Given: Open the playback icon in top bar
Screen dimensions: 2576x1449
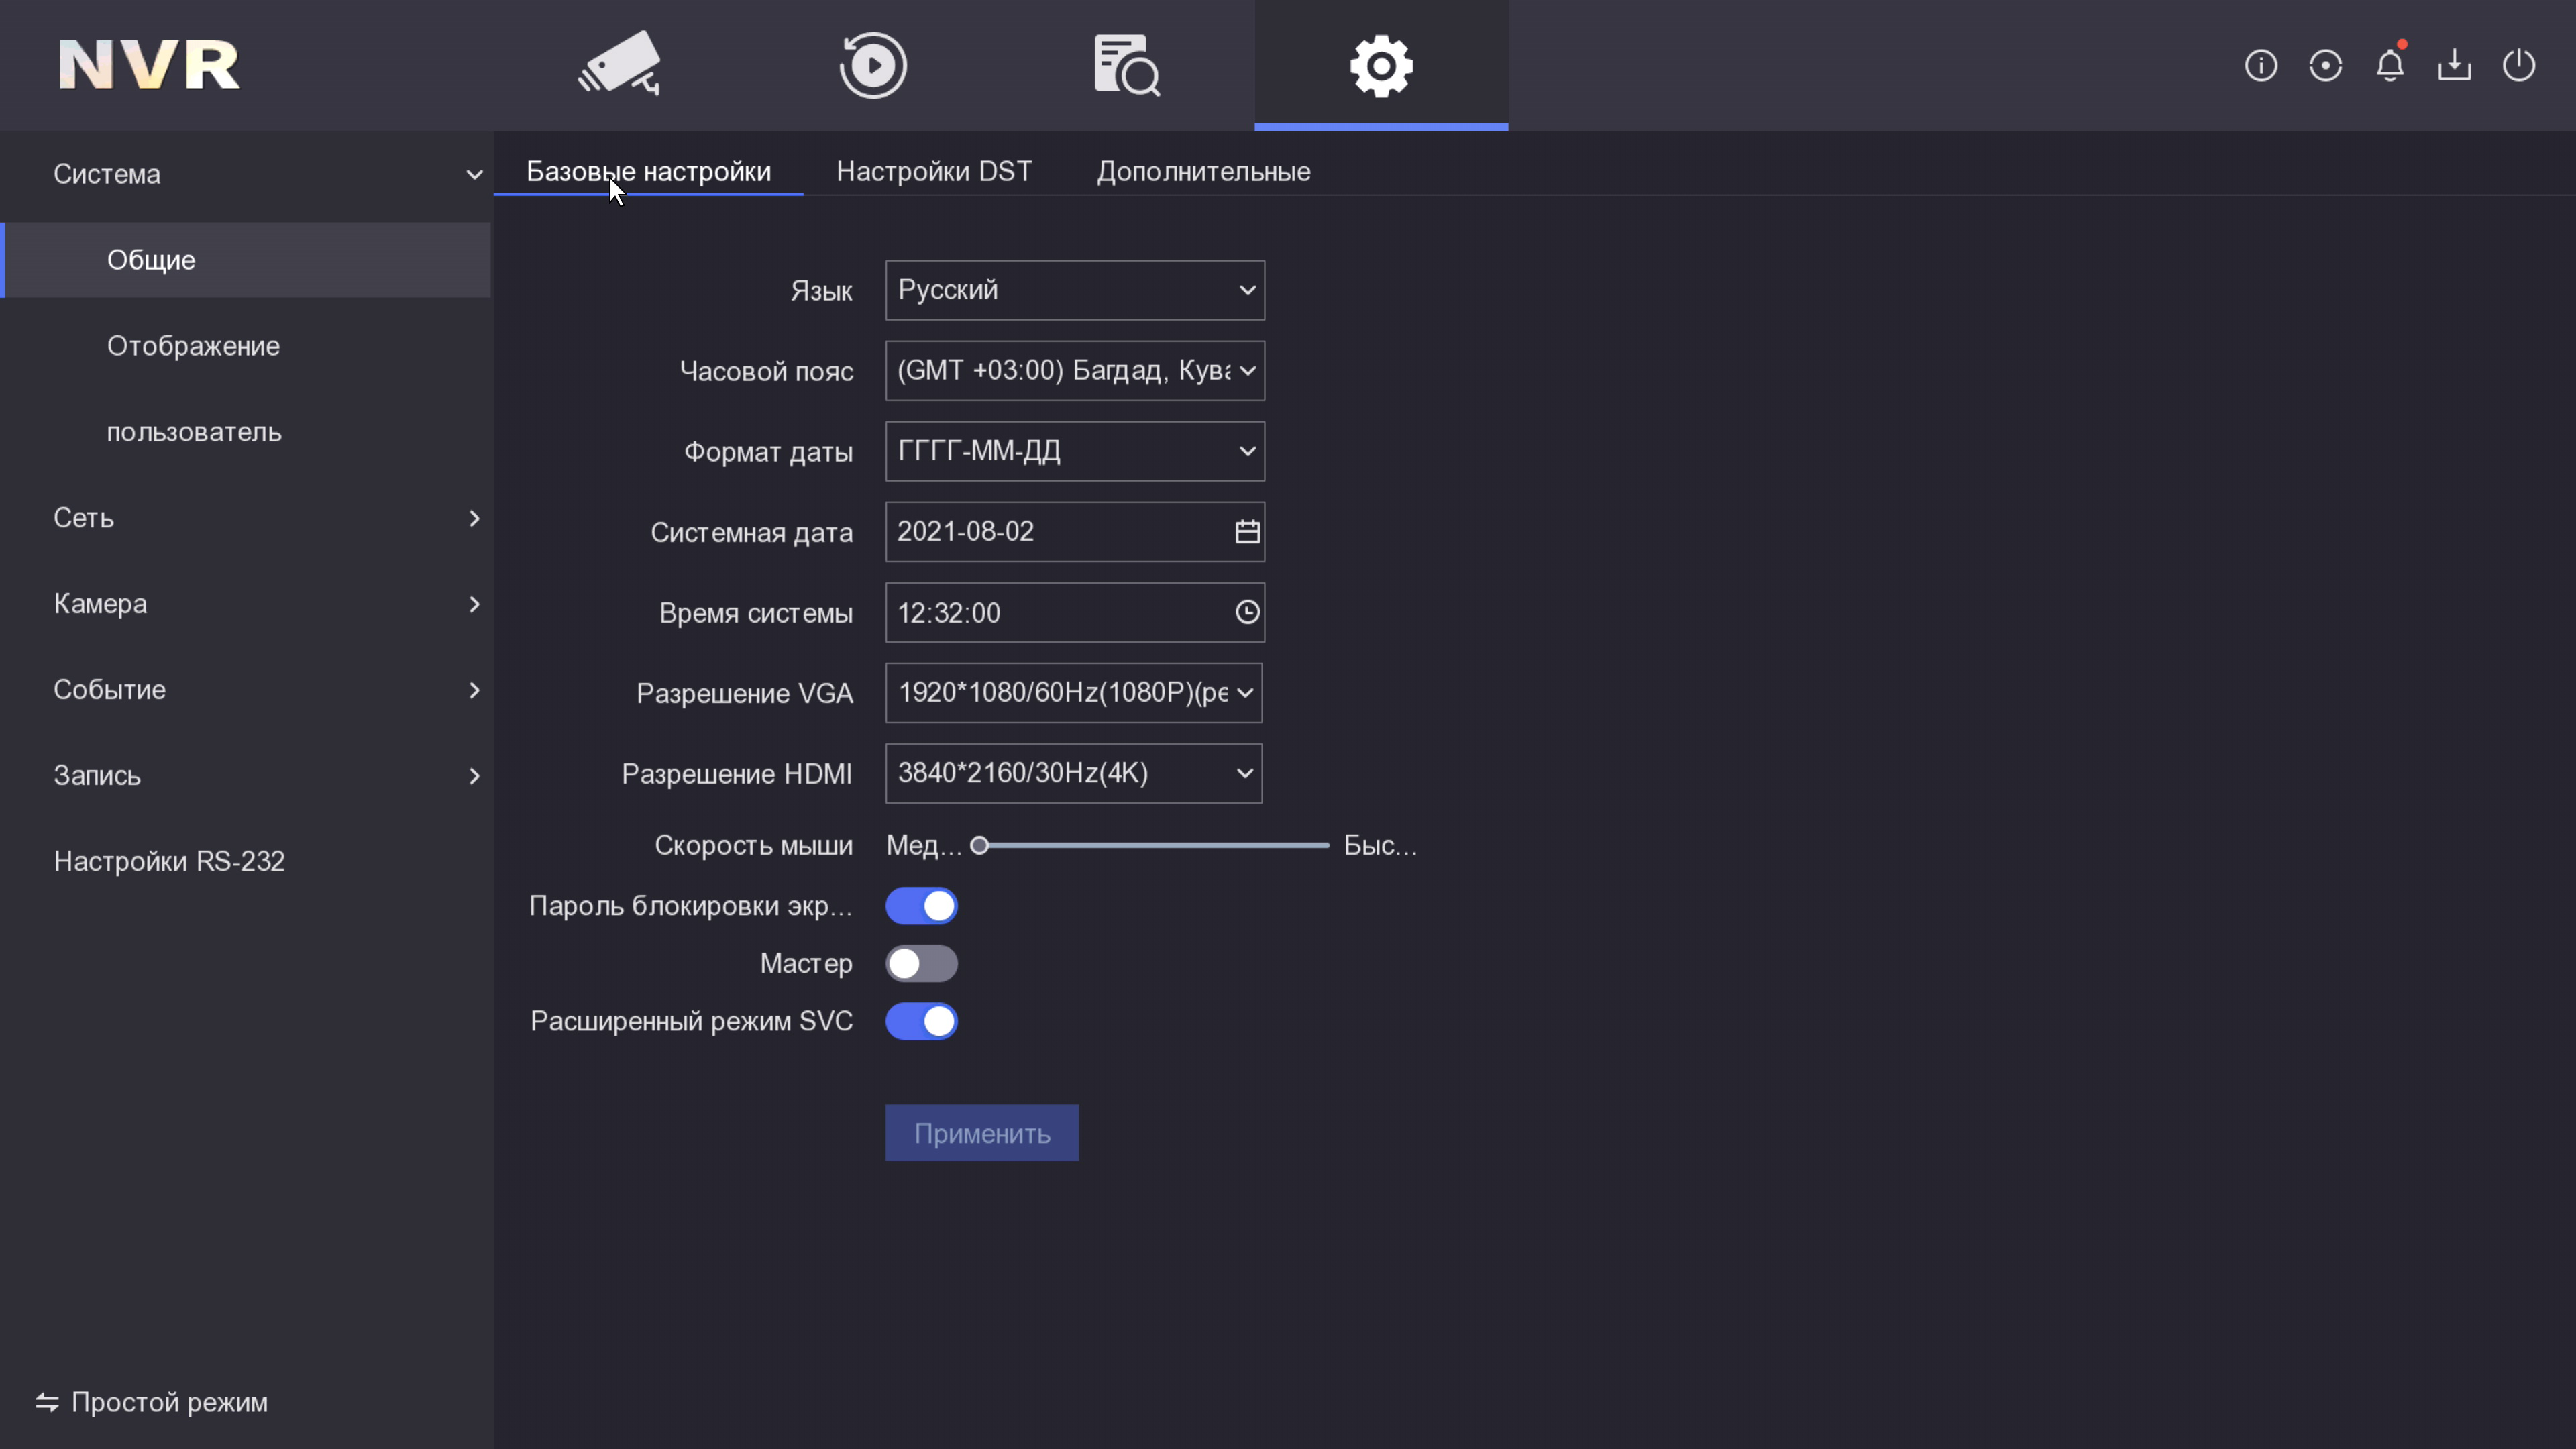Looking at the screenshot, I should (x=873, y=65).
